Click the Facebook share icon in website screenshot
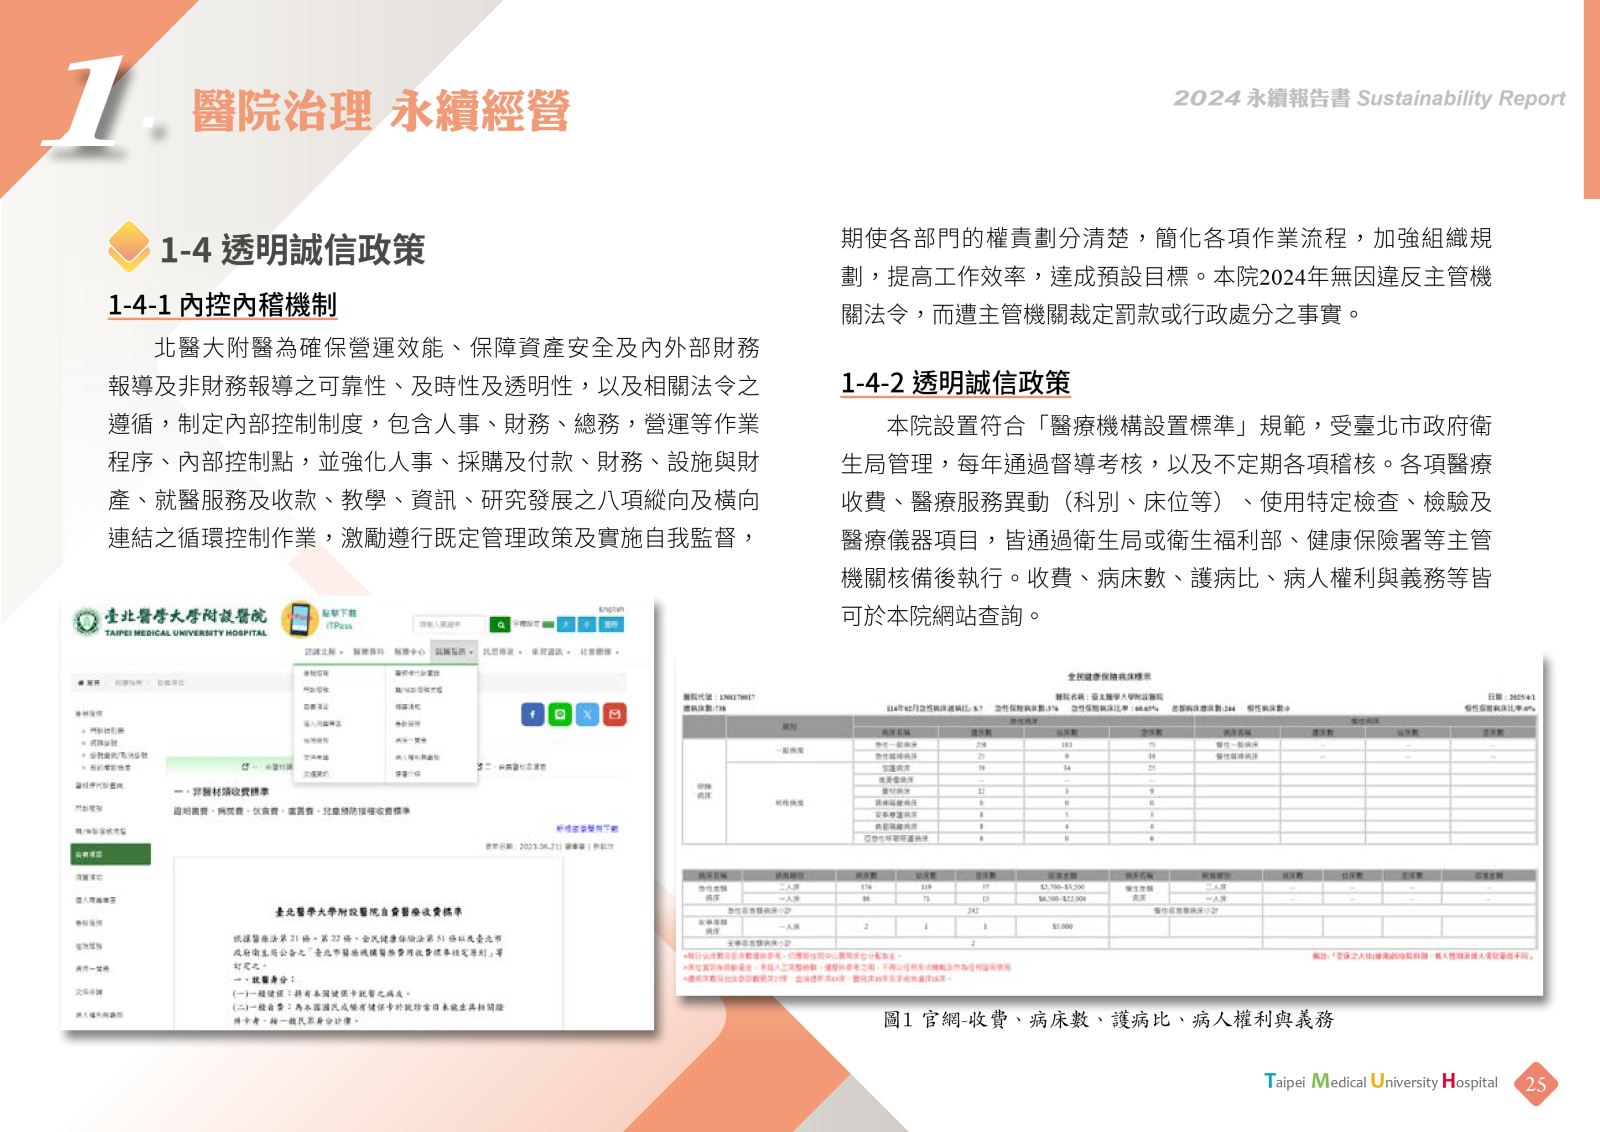Image resolution: width=1600 pixels, height=1132 pixels. (533, 714)
